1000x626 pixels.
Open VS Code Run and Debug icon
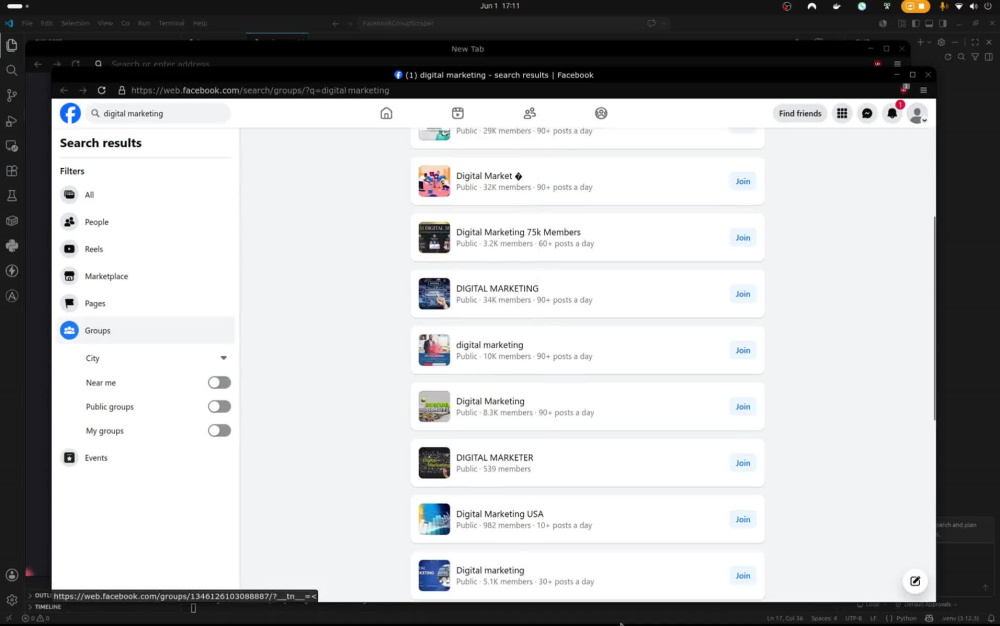click(11, 120)
